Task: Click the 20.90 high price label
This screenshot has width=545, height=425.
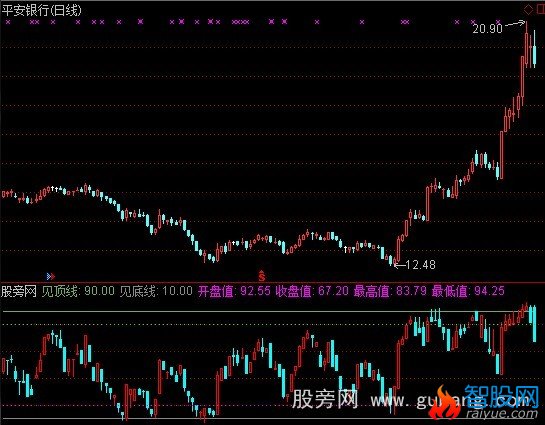Action: (x=487, y=28)
